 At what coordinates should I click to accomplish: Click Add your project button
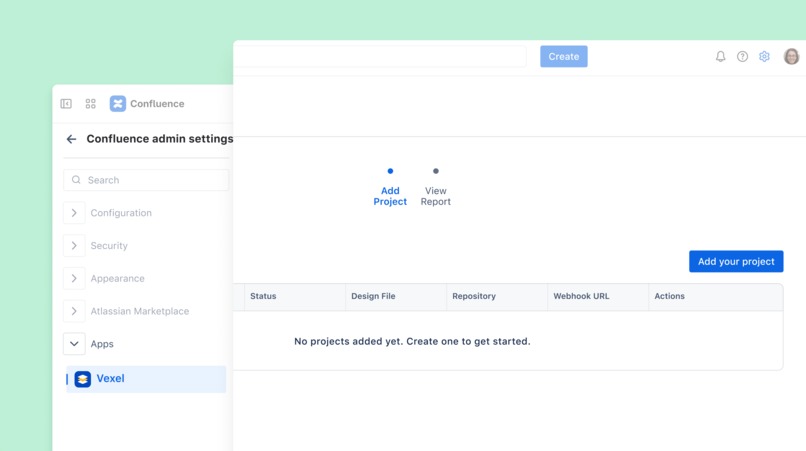tap(736, 261)
